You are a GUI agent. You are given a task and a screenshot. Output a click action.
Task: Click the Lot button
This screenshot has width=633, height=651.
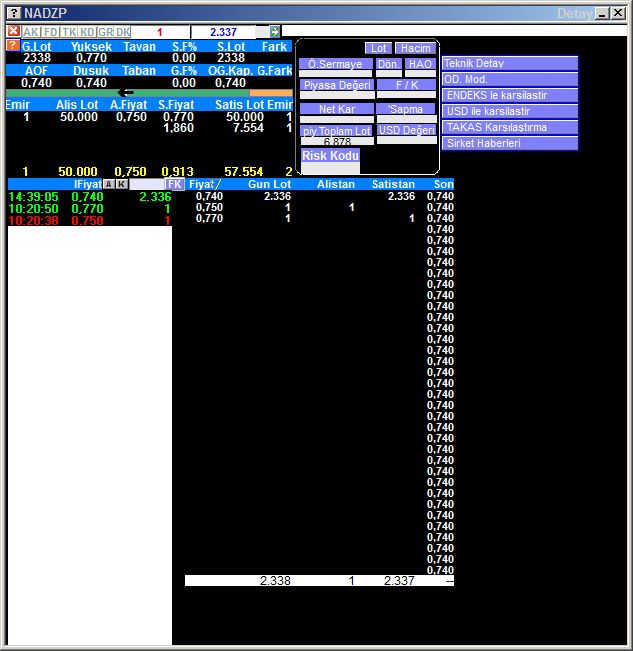pos(378,48)
